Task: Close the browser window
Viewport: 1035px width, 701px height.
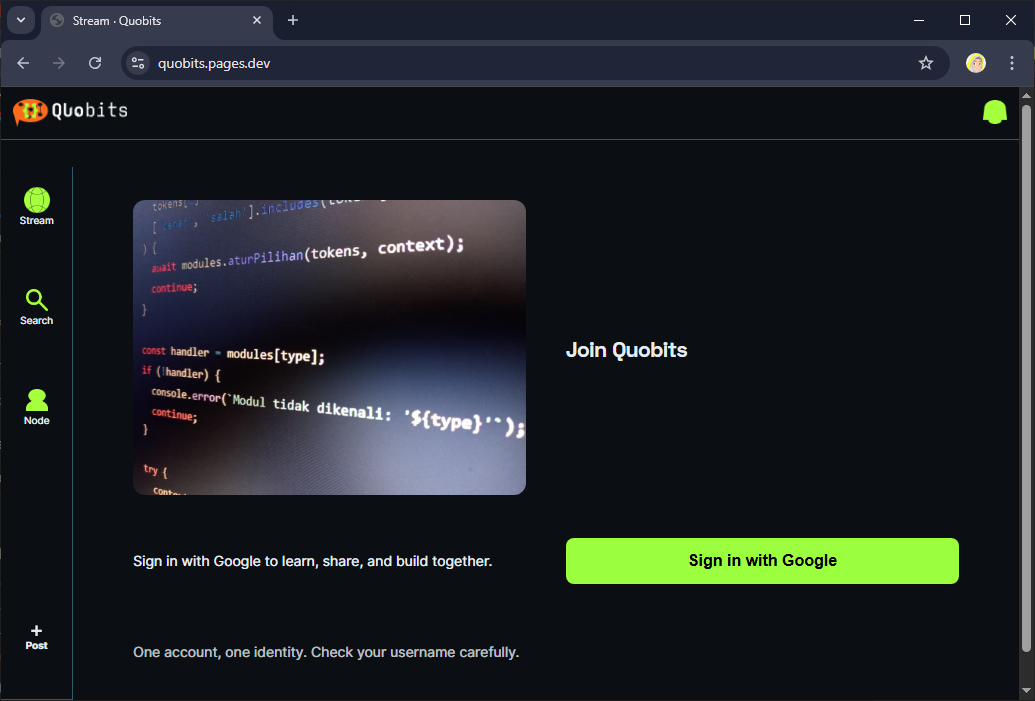Action: click(x=1011, y=20)
